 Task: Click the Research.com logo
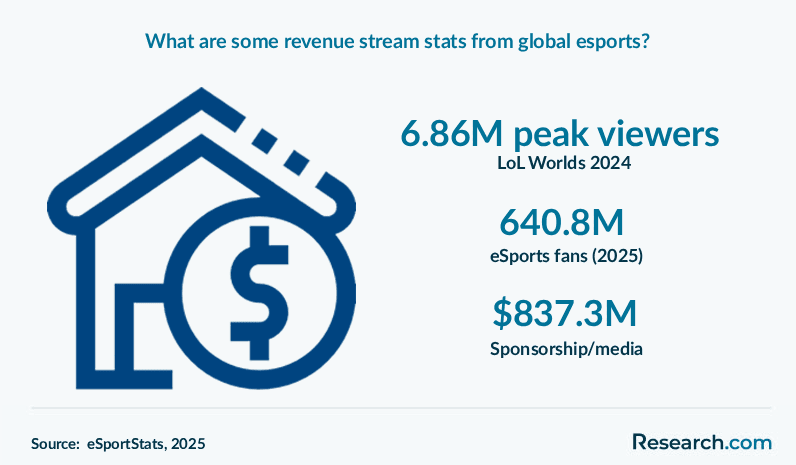(x=702, y=442)
